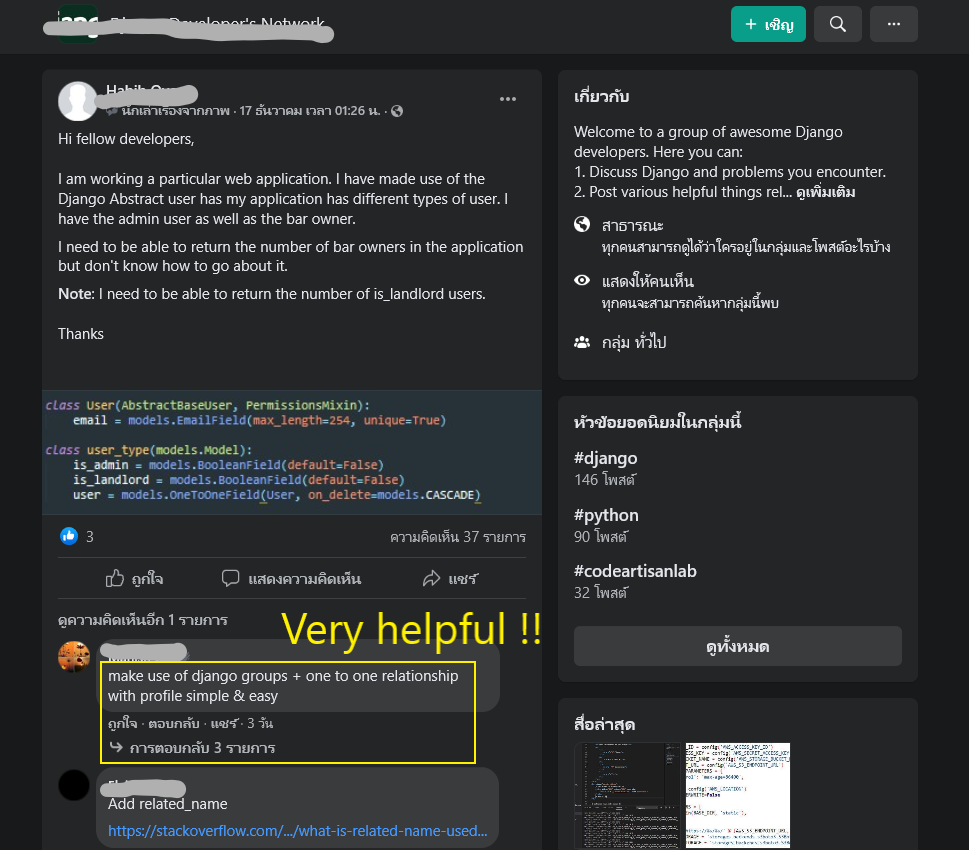This screenshot has height=850, width=969.
Task: Click the เกี่ยวกับ about heading
Action: tap(601, 96)
